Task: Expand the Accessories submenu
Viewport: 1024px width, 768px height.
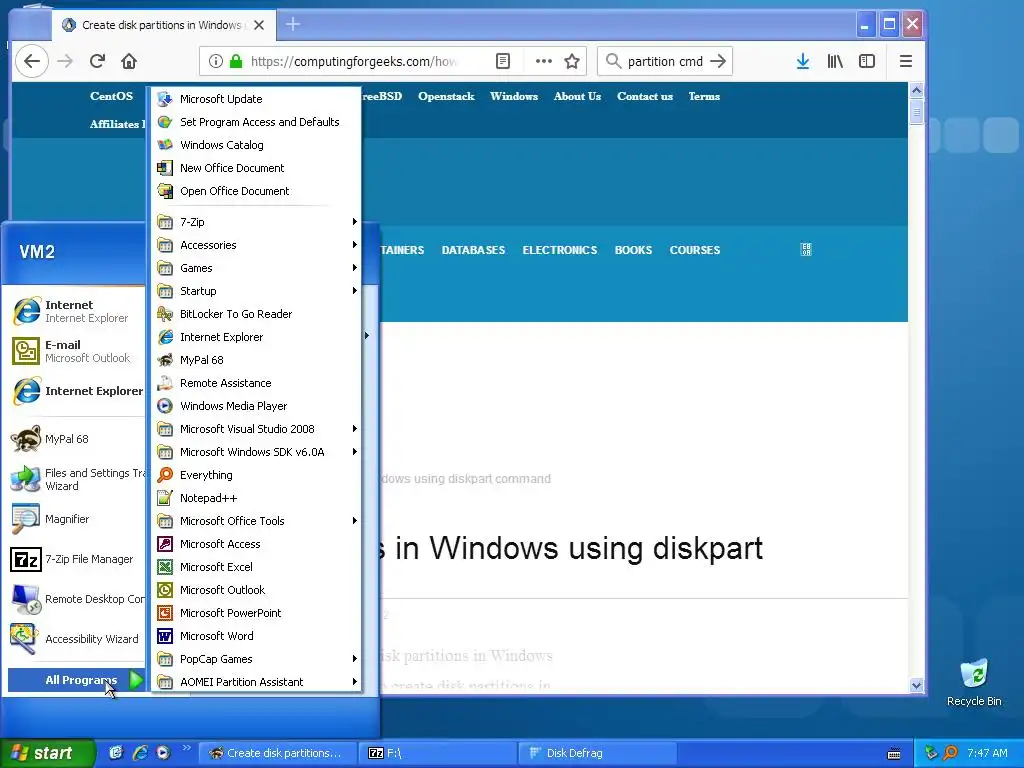Action: [x=256, y=245]
